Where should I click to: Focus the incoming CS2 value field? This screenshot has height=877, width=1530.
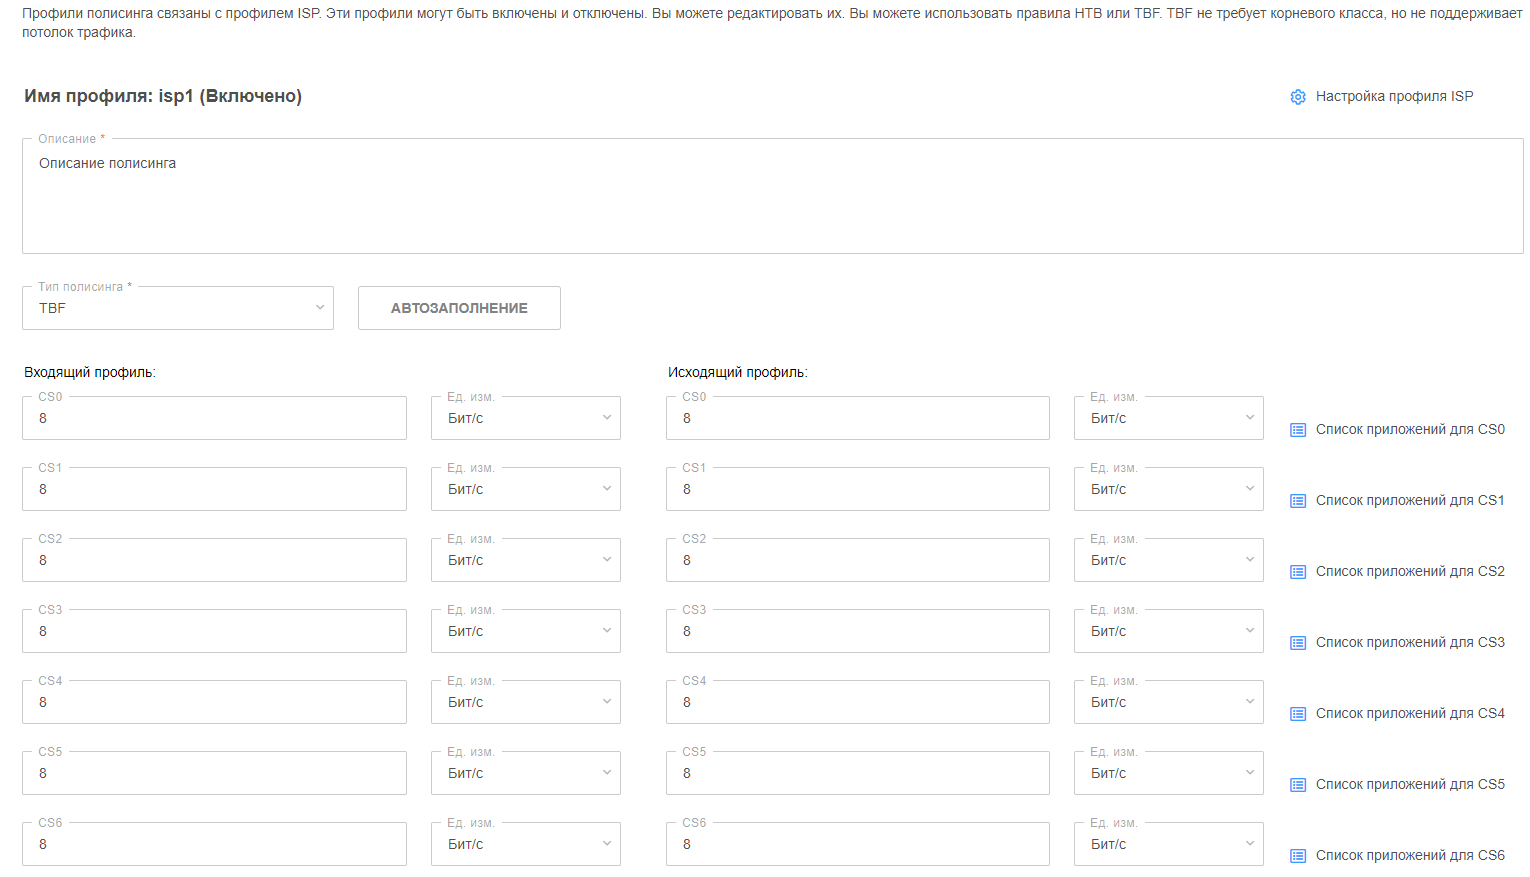(x=214, y=560)
